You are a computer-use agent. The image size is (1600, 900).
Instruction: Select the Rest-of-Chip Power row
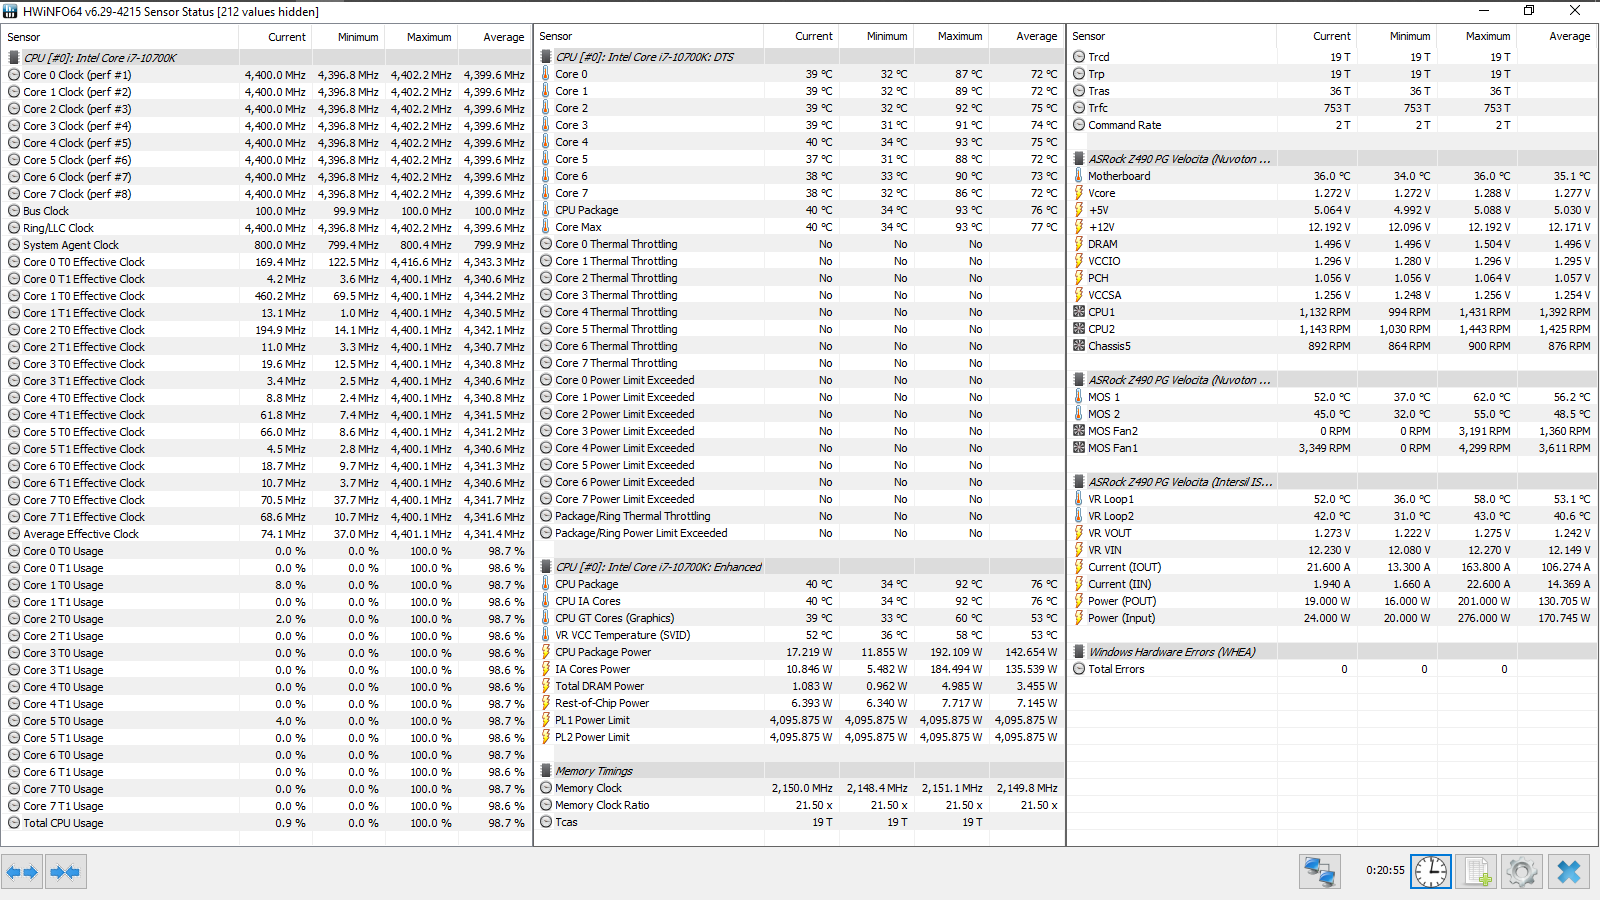(799, 703)
